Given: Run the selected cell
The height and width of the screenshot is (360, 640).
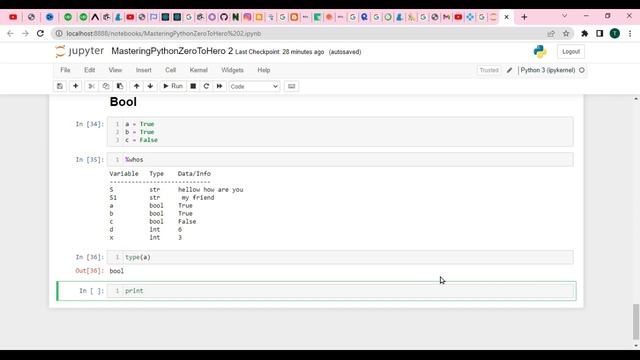Looking at the screenshot, I should tap(173, 86).
